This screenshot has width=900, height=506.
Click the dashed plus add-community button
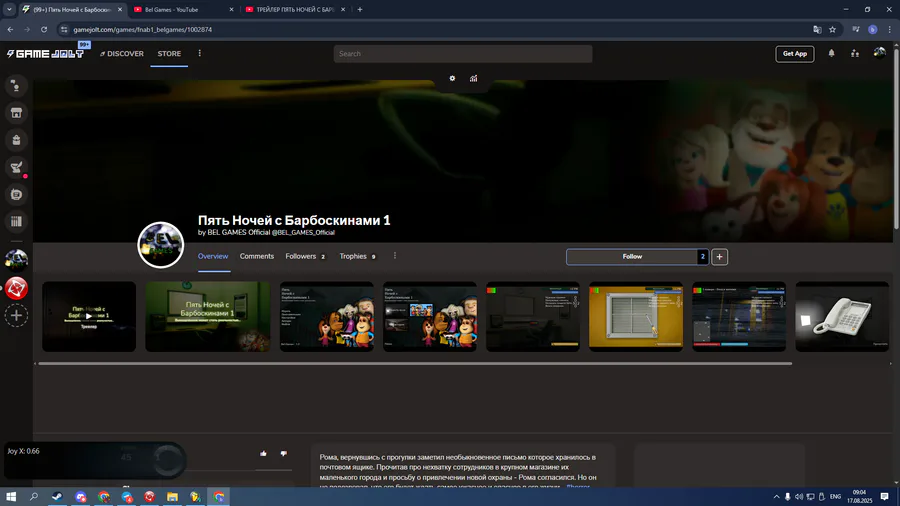pos(16,316)
